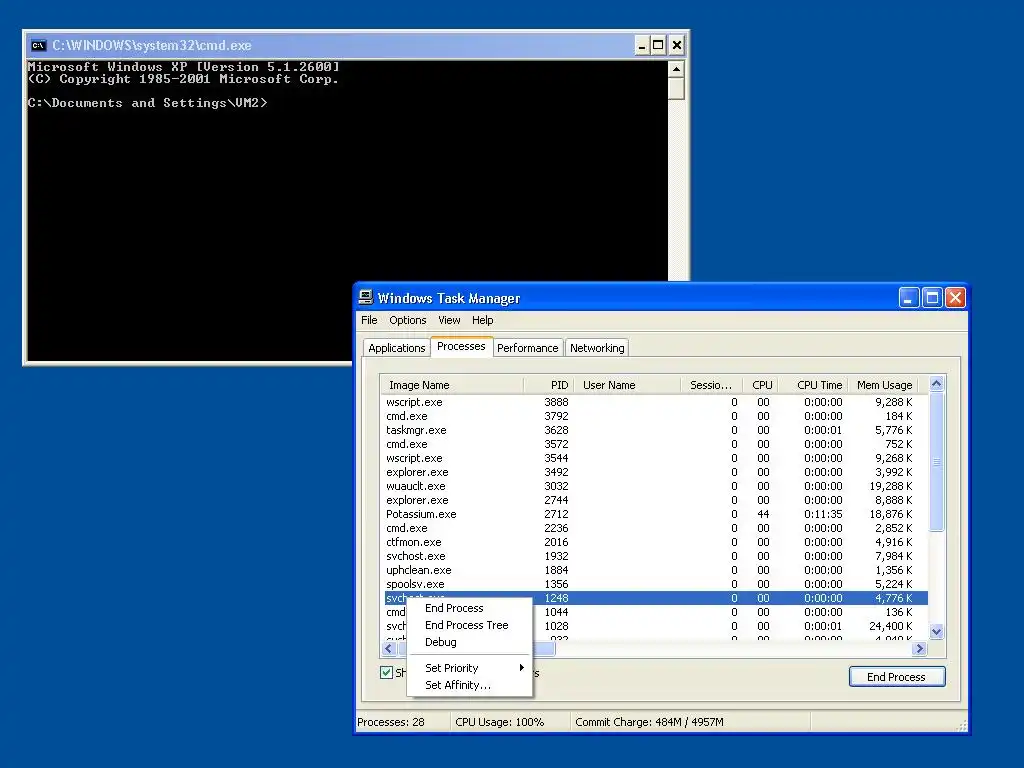This screenshot has width=1024, height=768.
Task: Open the View menu
Action: pyautogui.click(x=449, y=320)
